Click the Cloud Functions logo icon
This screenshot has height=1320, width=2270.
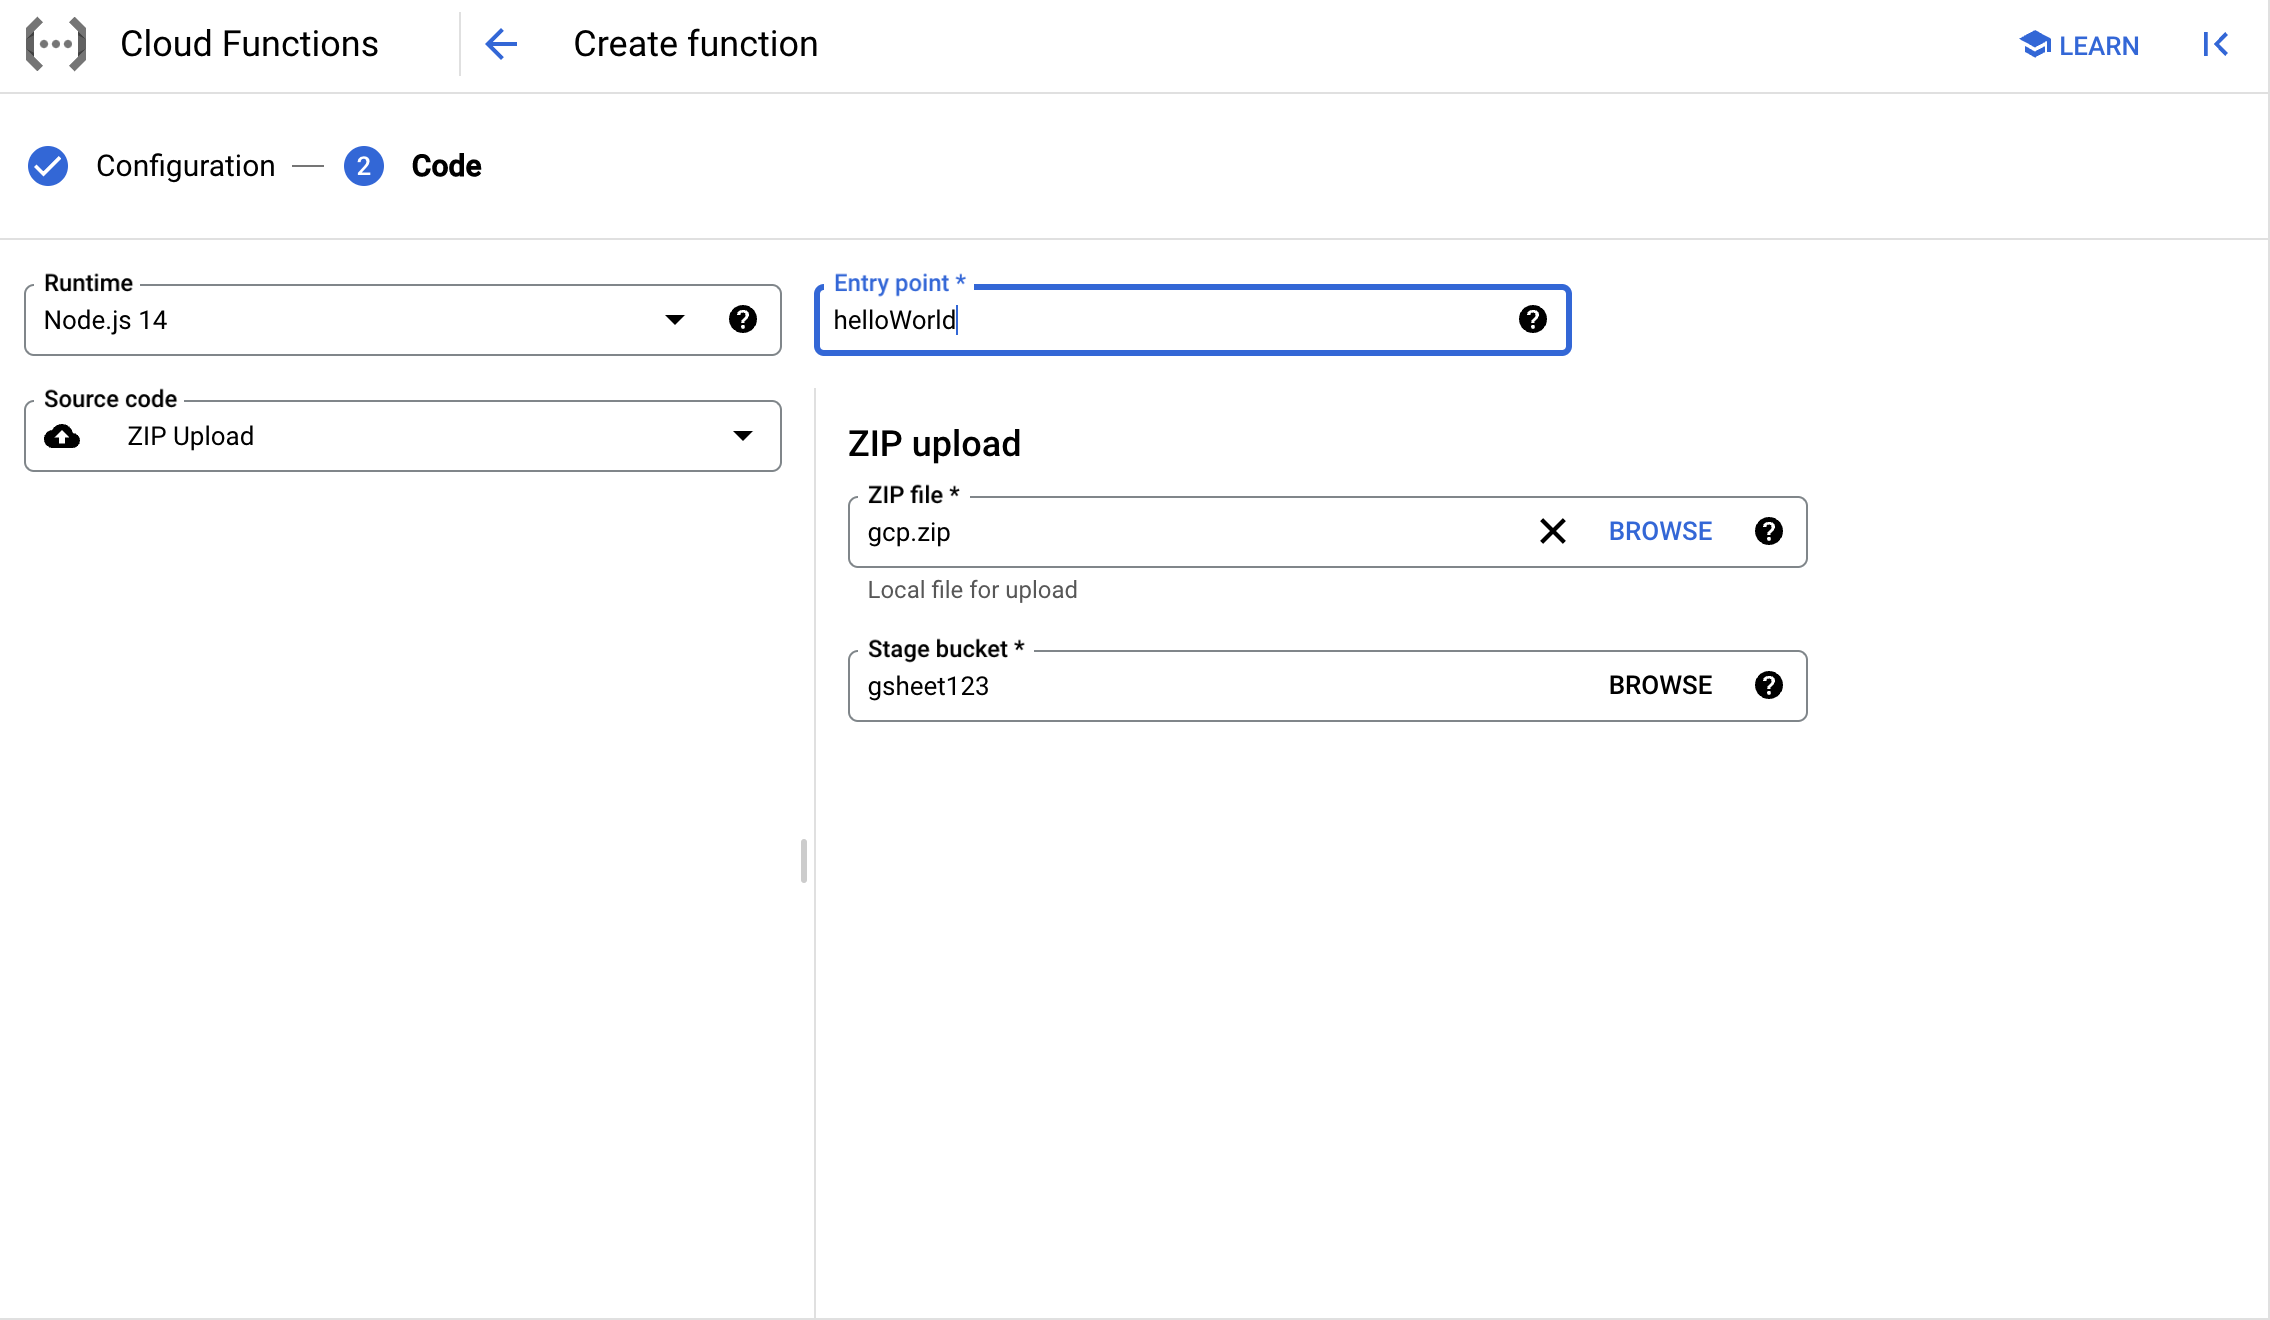[x=56, y=44]
